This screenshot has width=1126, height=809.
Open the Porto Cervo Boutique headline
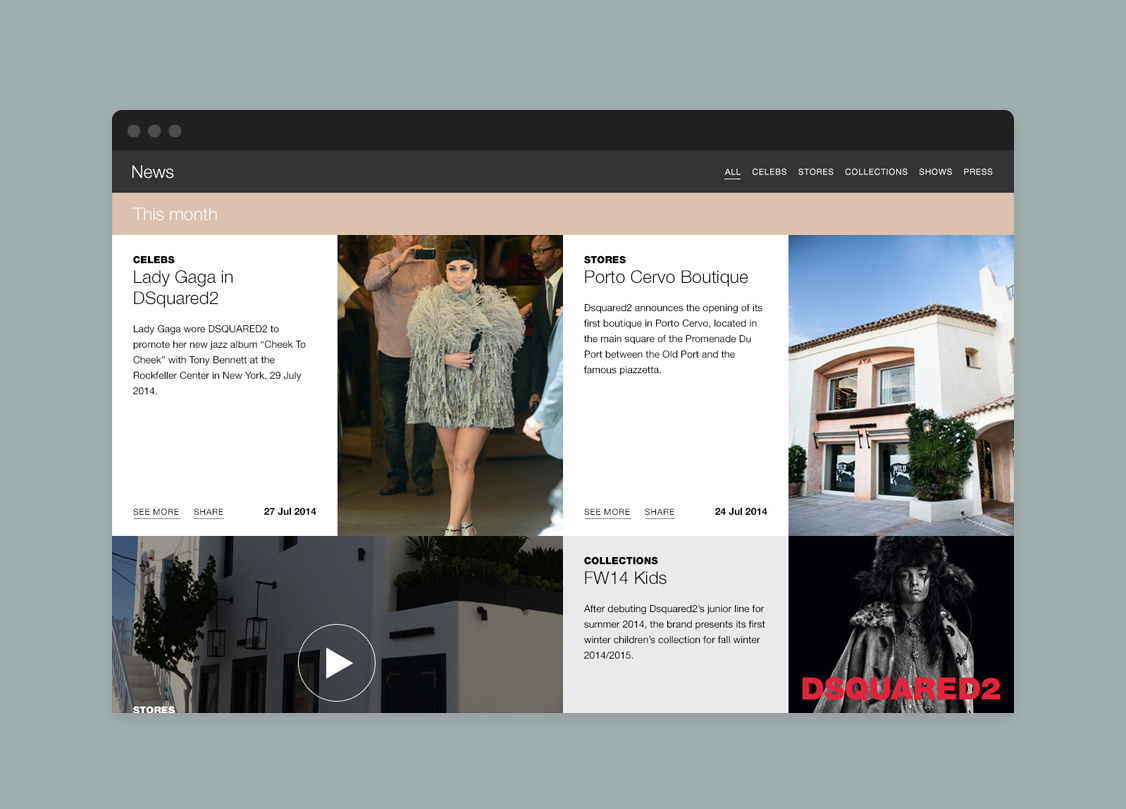pyautogui.click(x=665, y=277)
